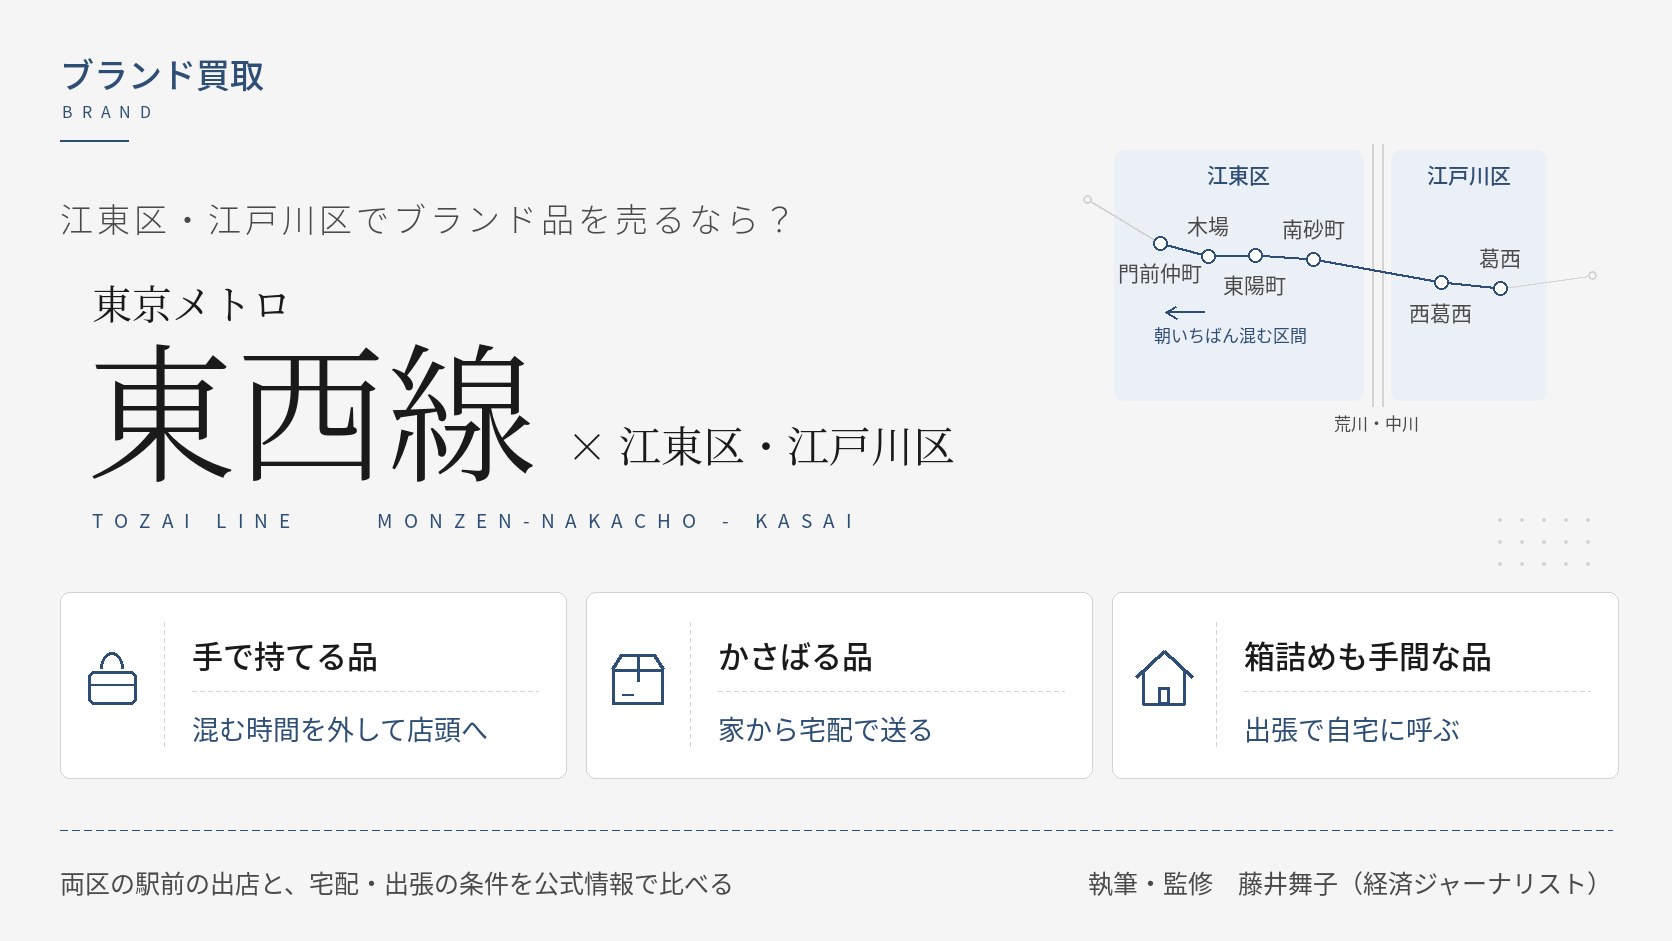Viewport: 1672px width, 941px height.
Task: Select the 南砂町 station circle
Action: [x=1314, y=260]
